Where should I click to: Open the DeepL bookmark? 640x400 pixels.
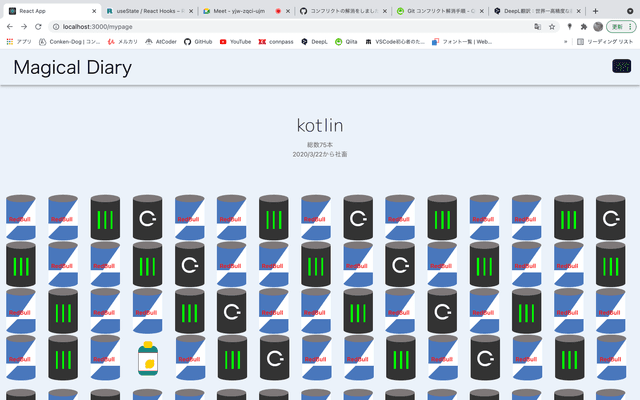[x=314, y=42]
